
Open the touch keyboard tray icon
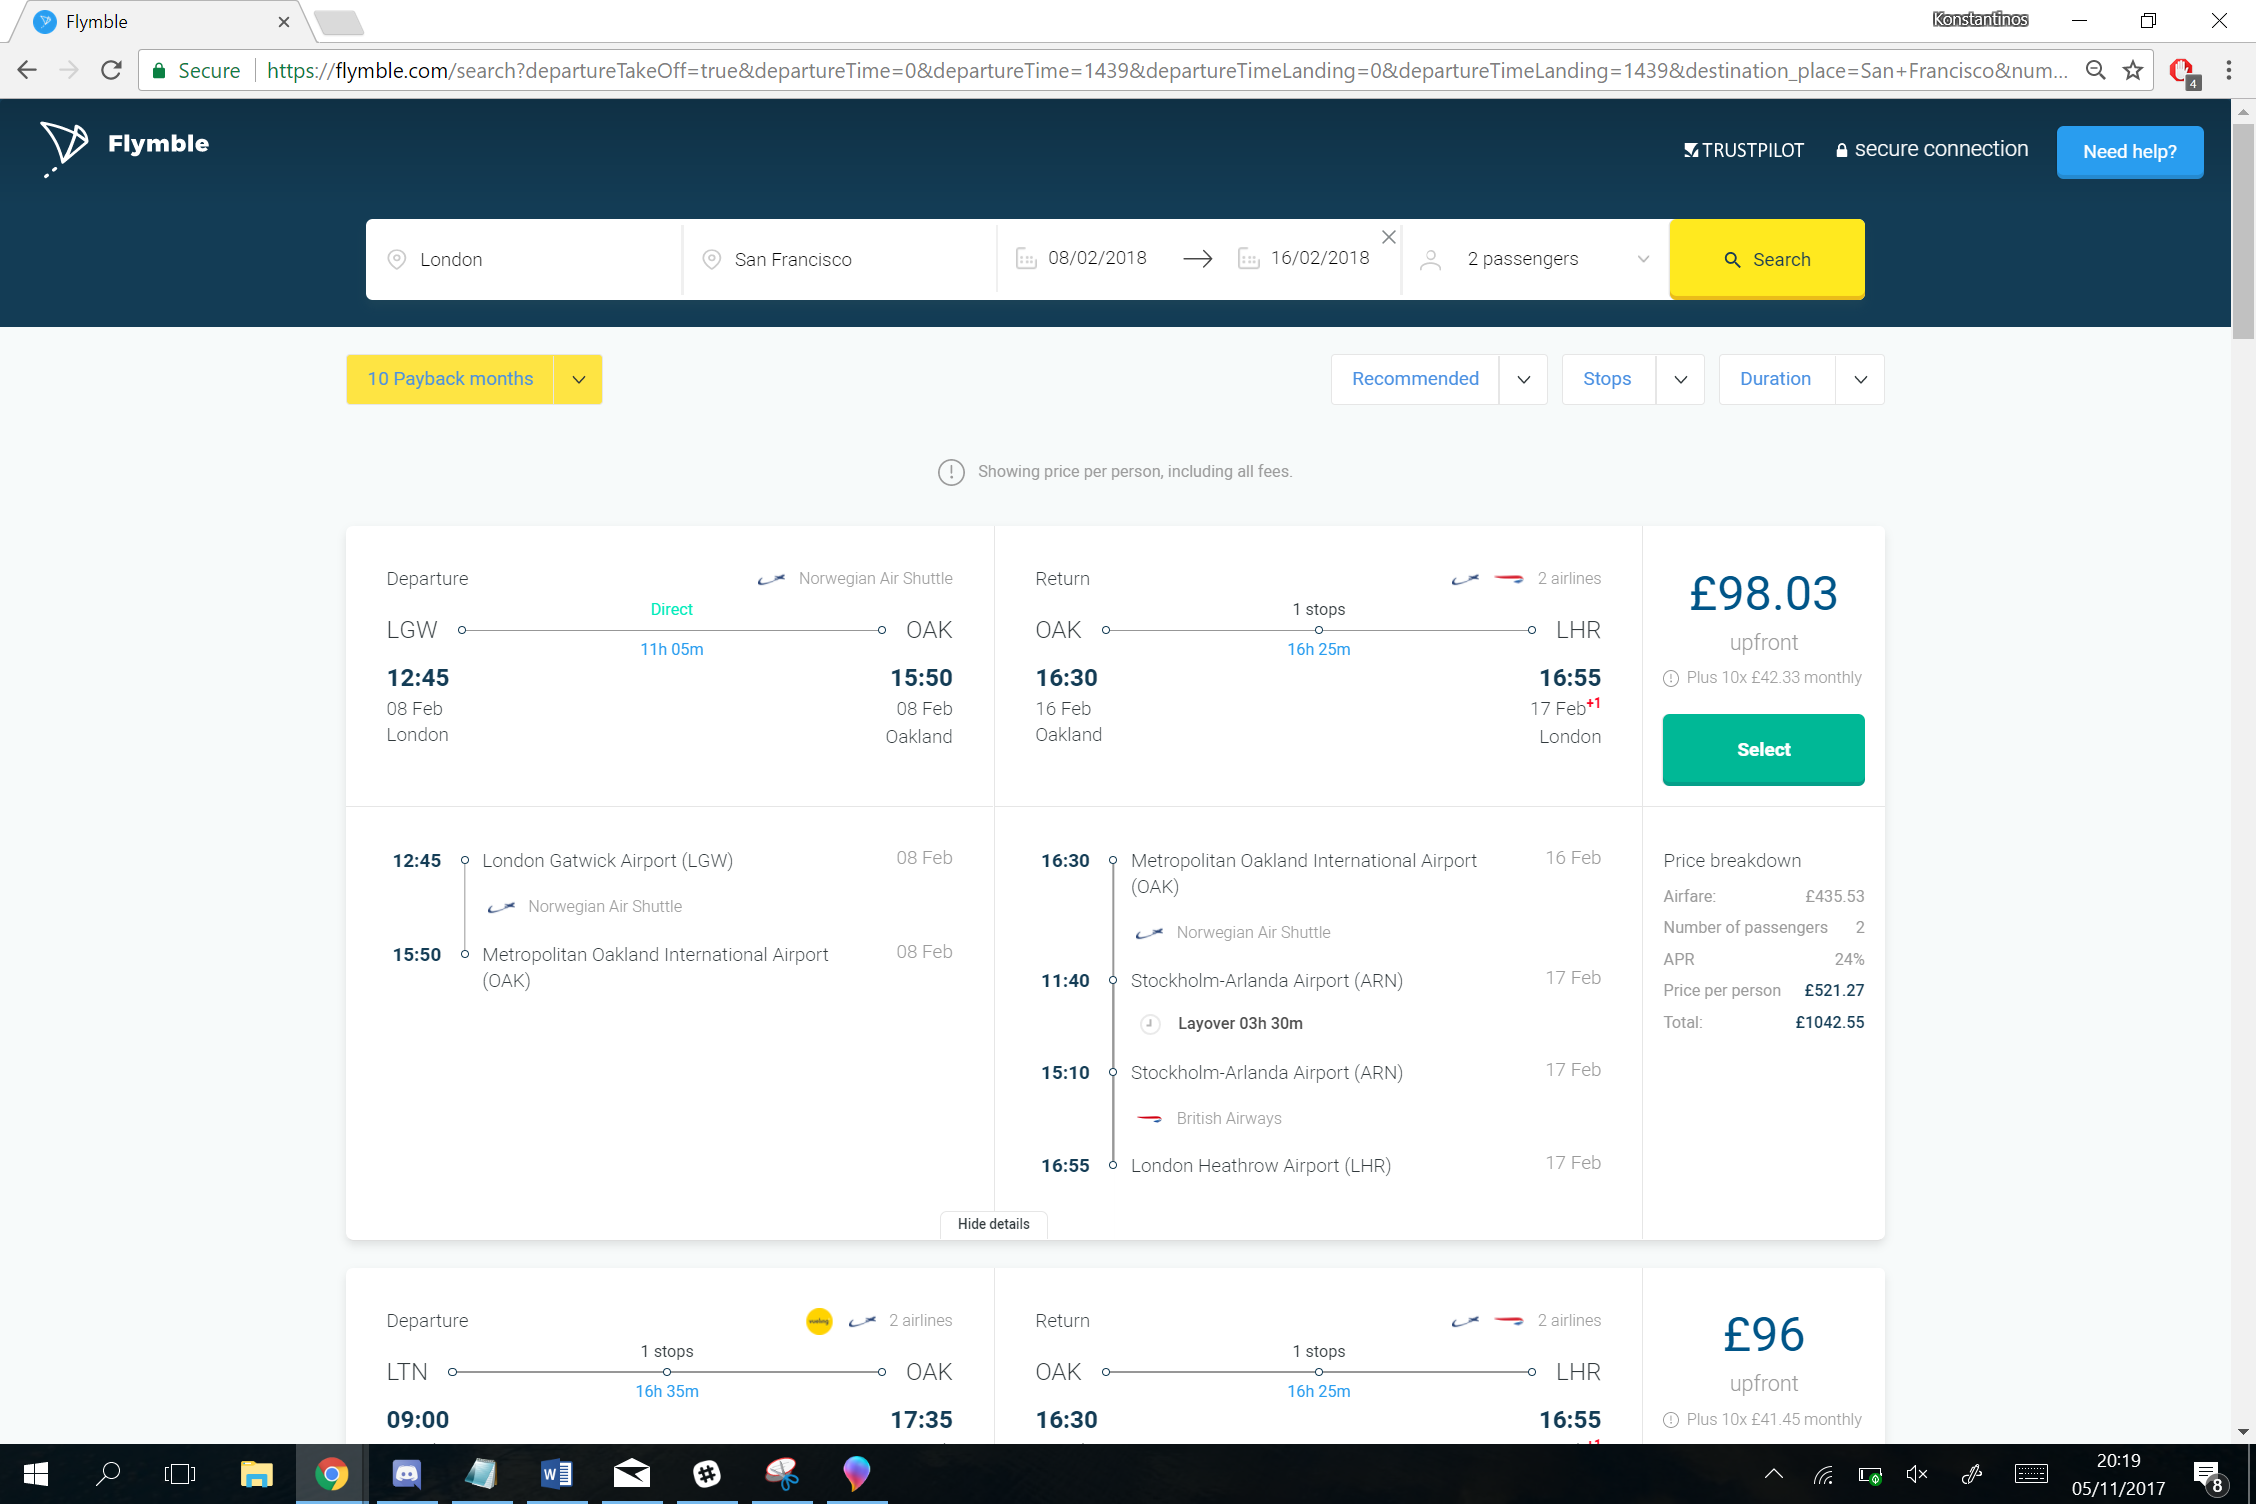[x=2031, y=1474]
